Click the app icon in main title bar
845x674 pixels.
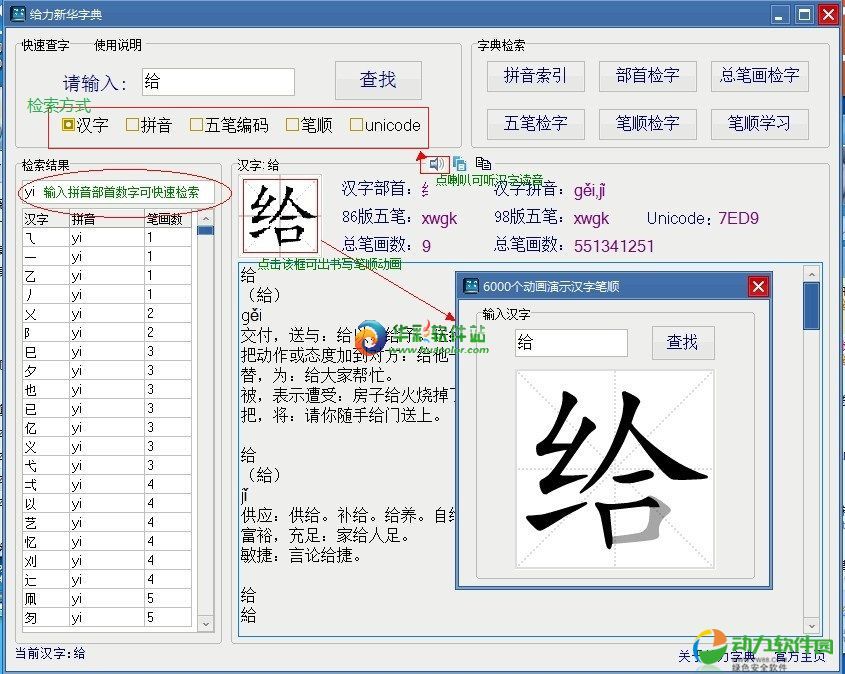[17, 14]
